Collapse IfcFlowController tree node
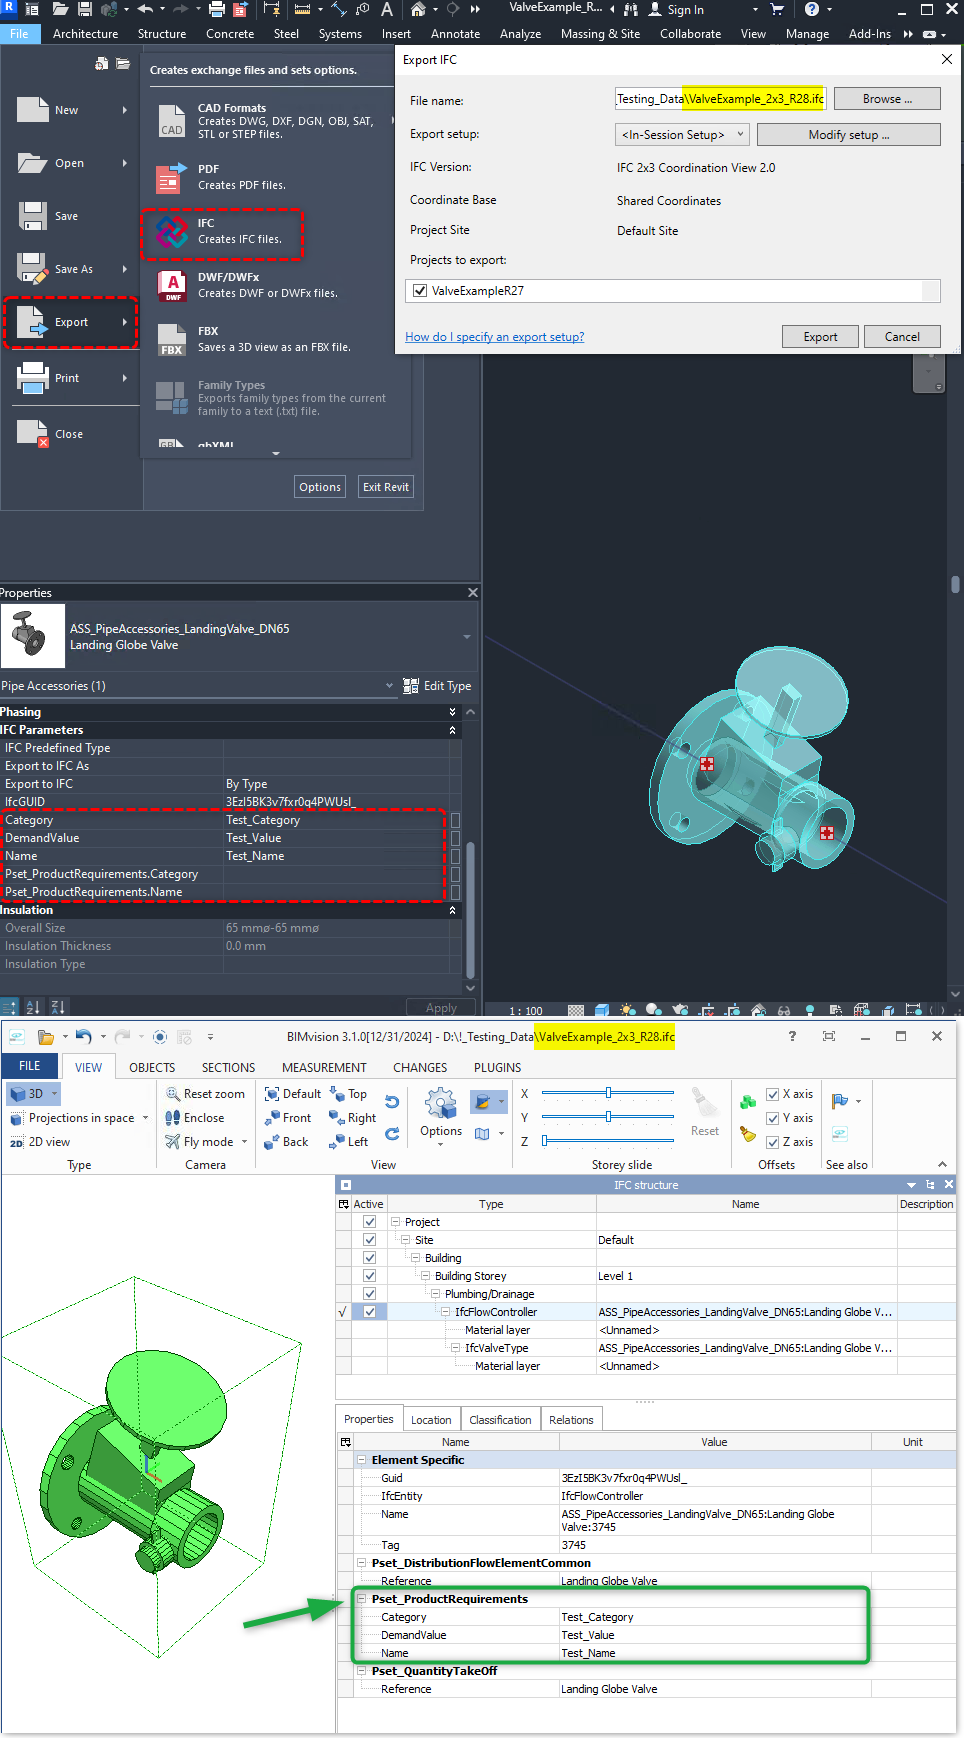This screenshot has width=964, height=1738. (x=446, y=1312)
